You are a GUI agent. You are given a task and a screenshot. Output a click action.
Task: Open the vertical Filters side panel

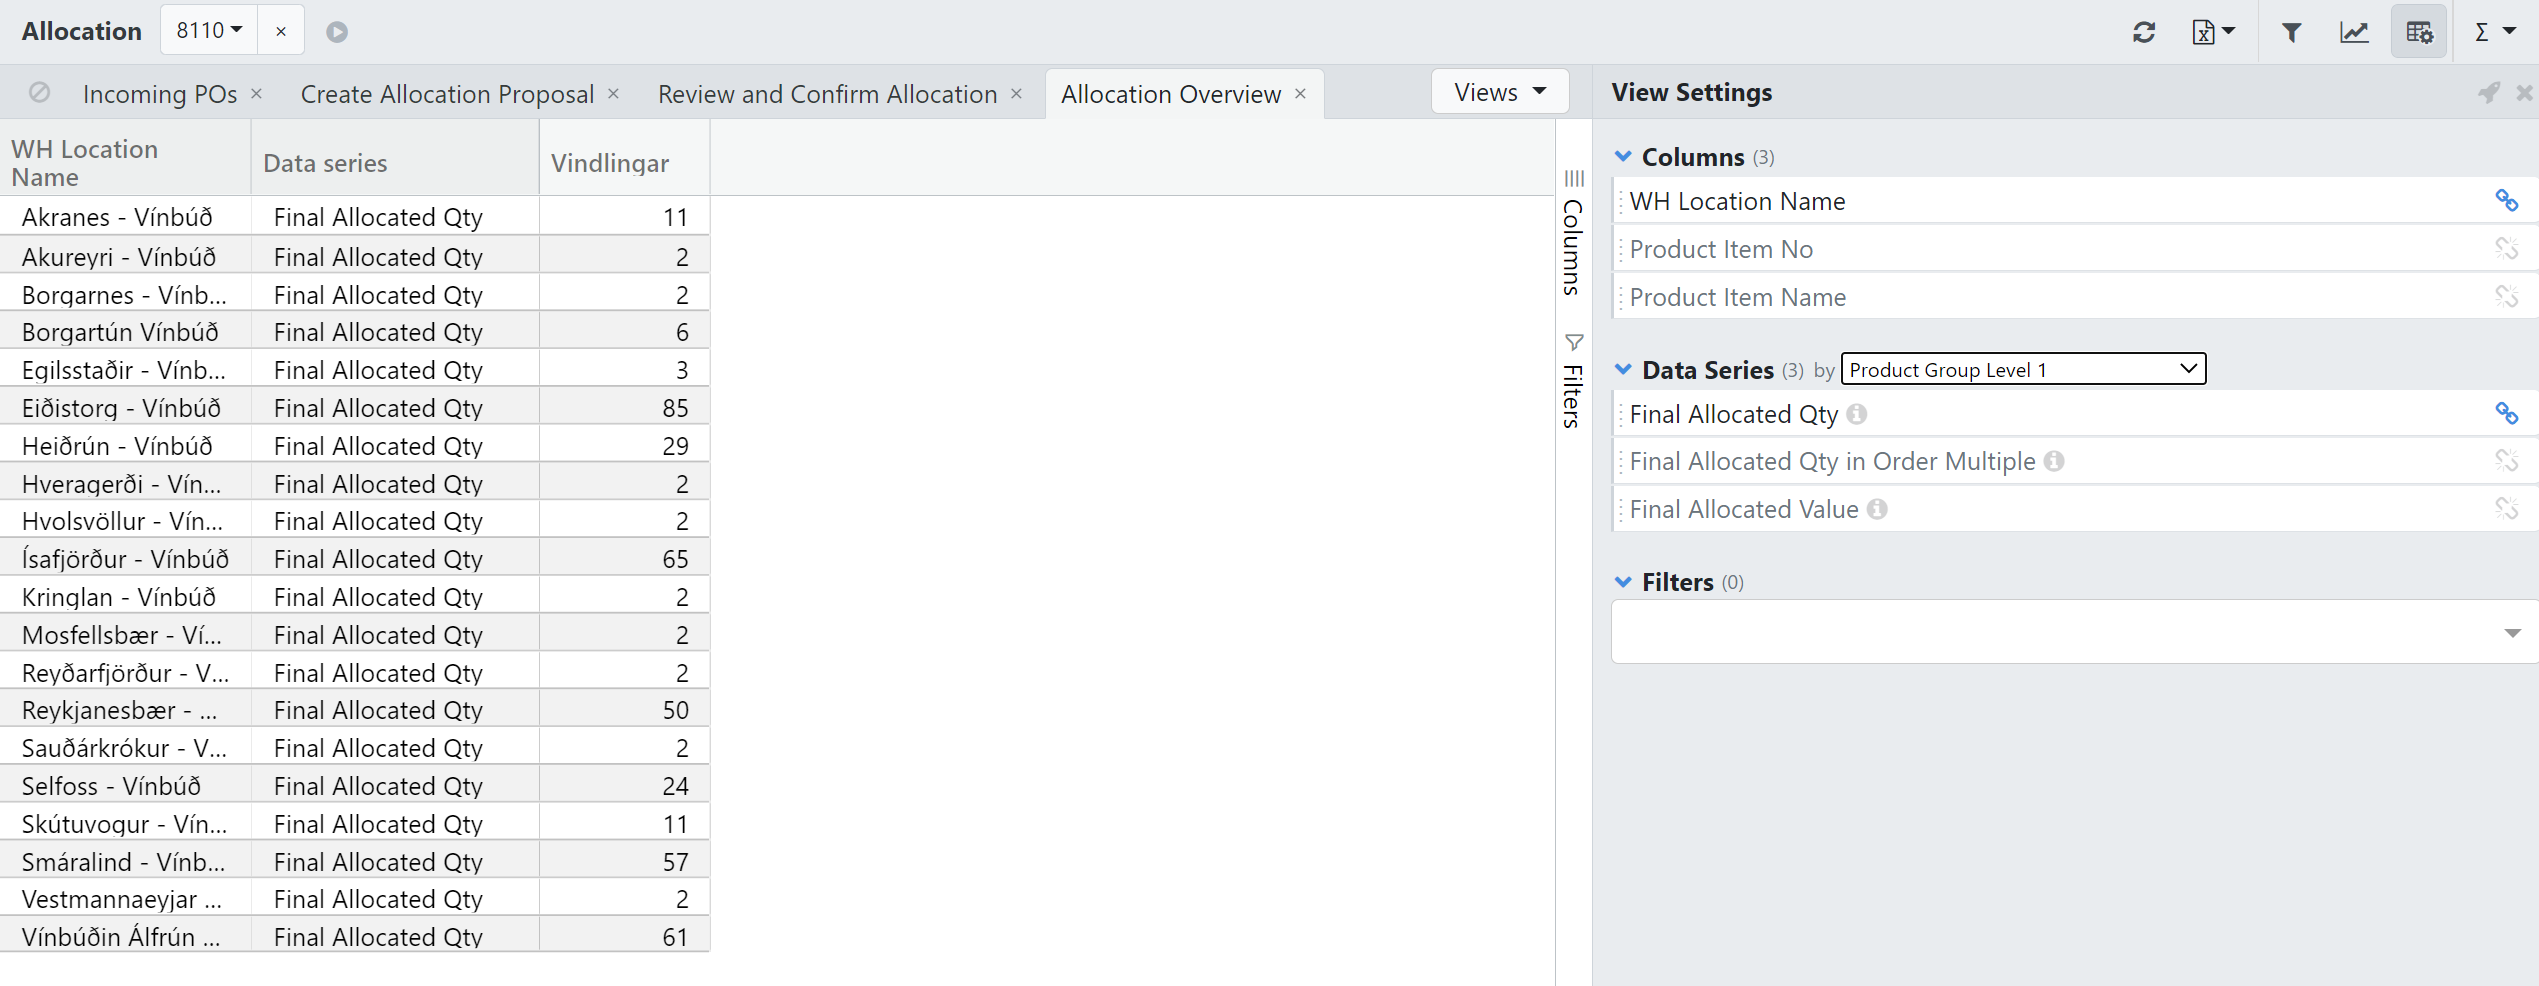coord(1573,383)
